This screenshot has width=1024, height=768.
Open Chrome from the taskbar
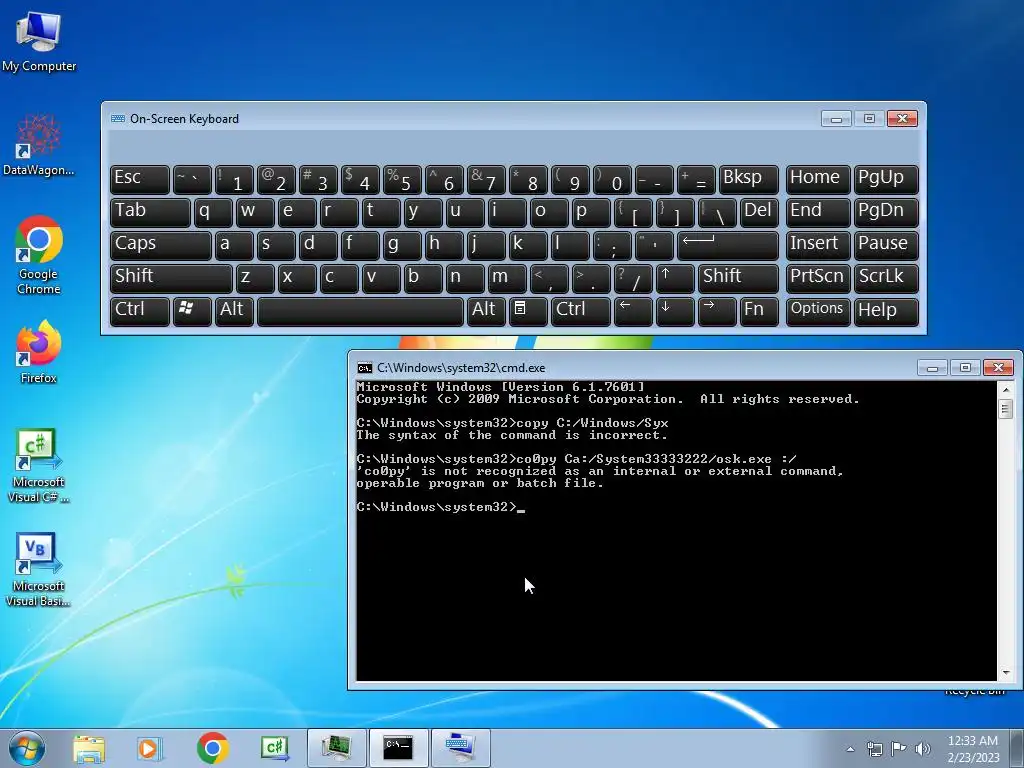[x=212, y=748]
